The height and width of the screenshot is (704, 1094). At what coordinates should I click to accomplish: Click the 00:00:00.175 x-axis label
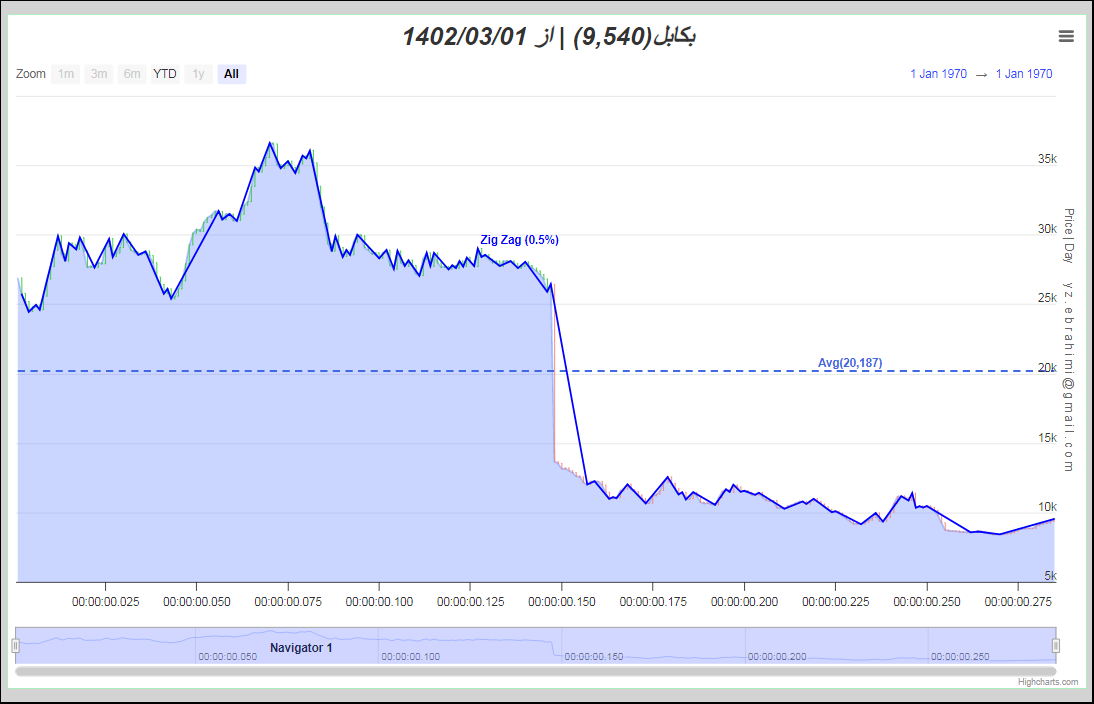click(653, 601)
